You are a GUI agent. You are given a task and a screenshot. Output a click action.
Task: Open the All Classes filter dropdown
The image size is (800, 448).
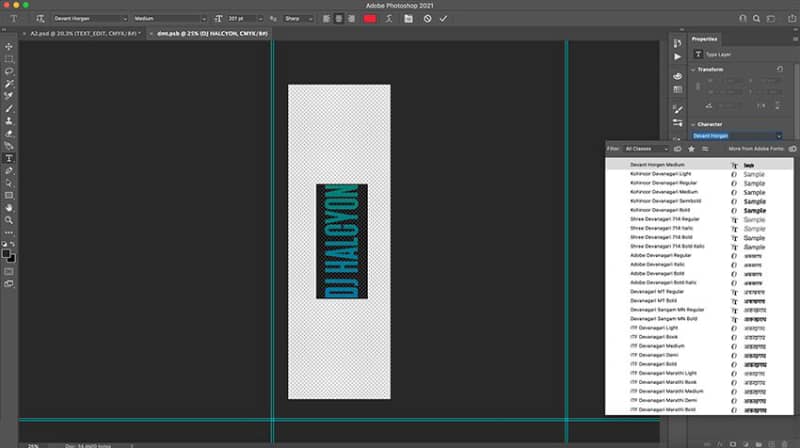coord(646,149)
